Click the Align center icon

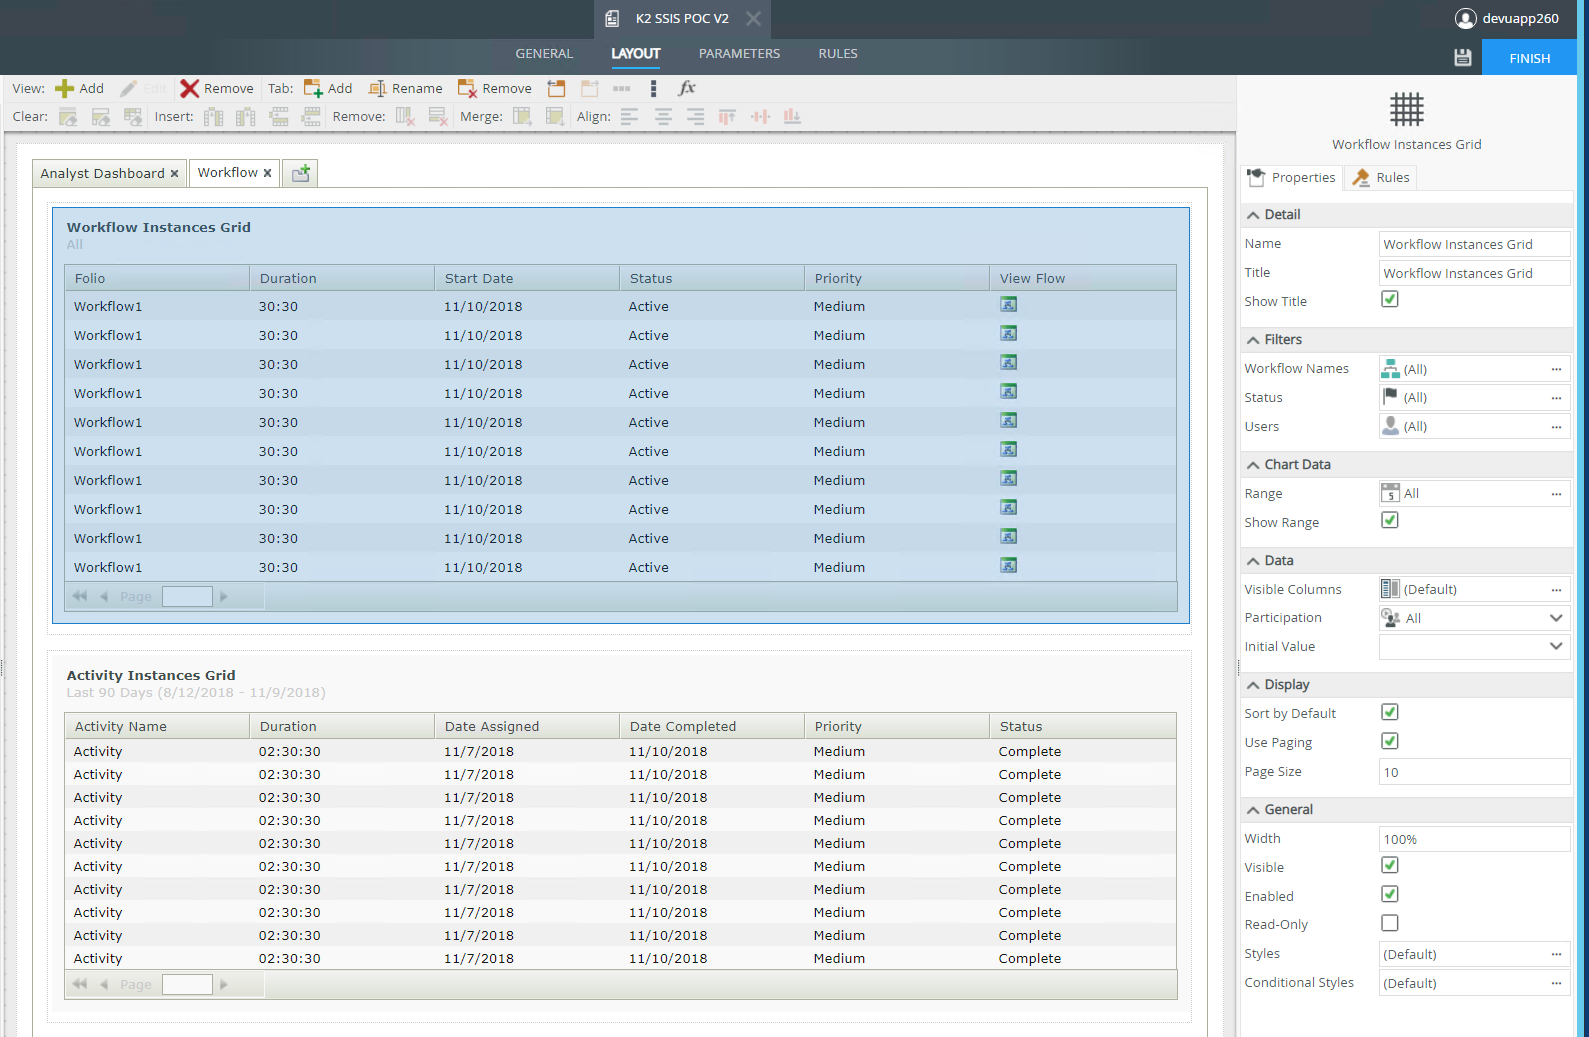tap(663, 117)
